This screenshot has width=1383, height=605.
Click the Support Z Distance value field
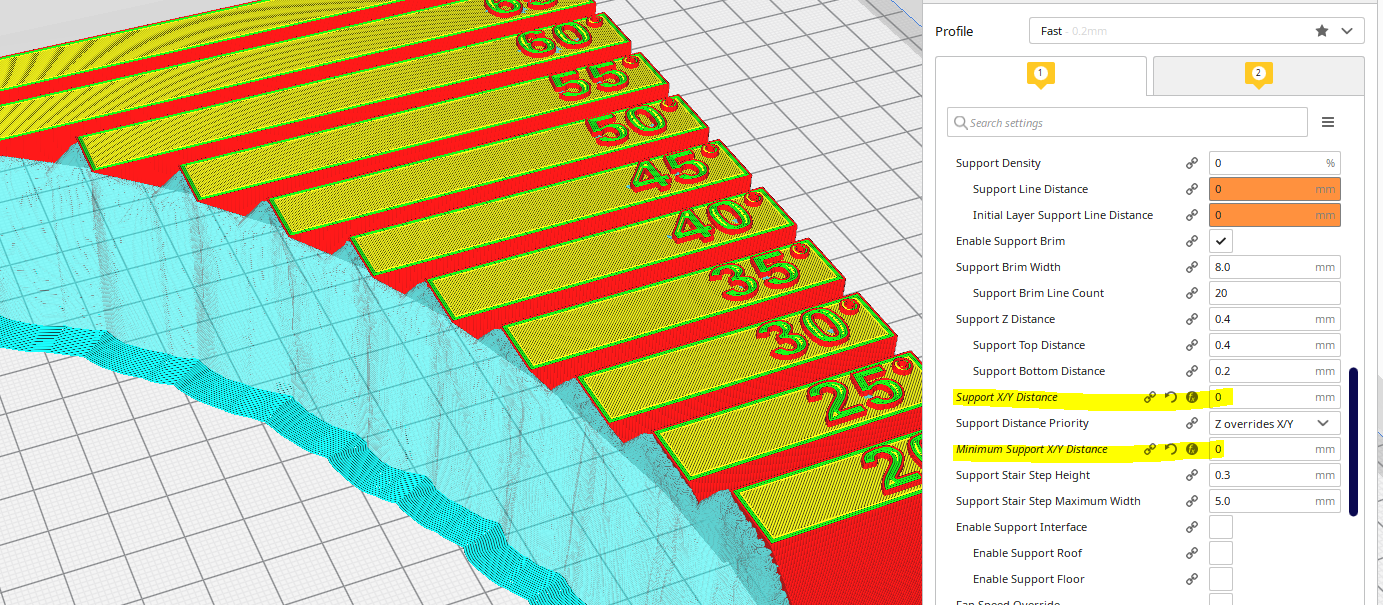tap(1275, 319)
